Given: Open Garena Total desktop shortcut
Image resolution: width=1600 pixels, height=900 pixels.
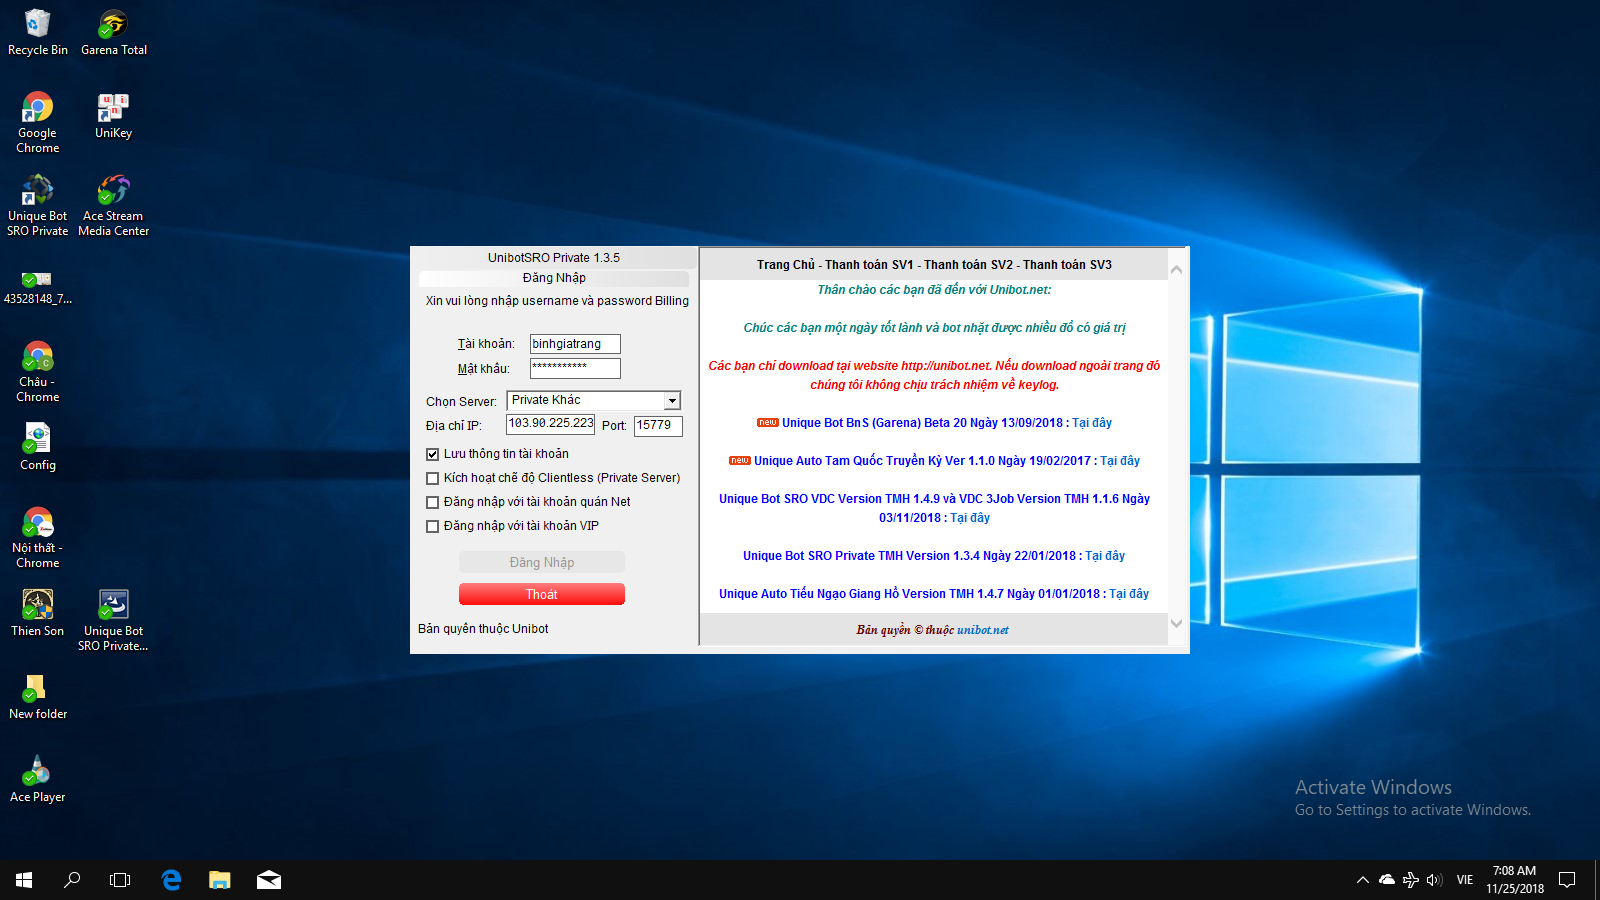Looking at the screenshot, I should pyautogui.click(x=114, y=32).
